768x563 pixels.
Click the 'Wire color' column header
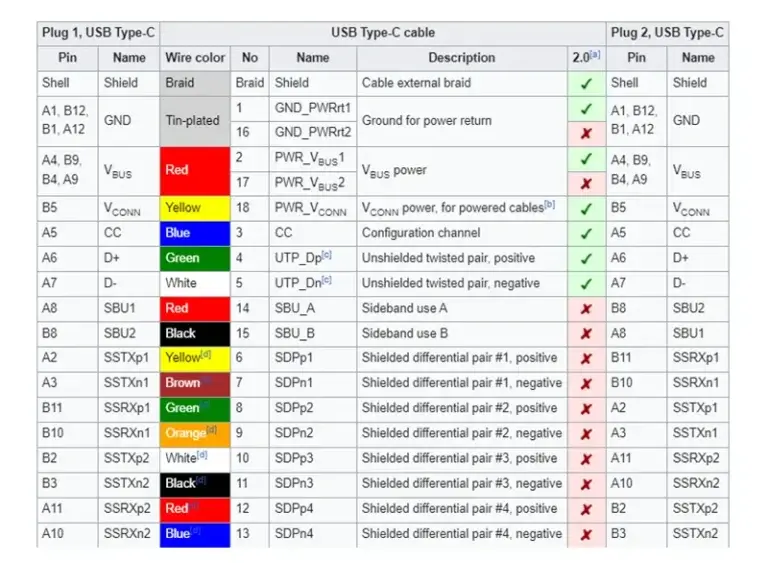[195, 58]
